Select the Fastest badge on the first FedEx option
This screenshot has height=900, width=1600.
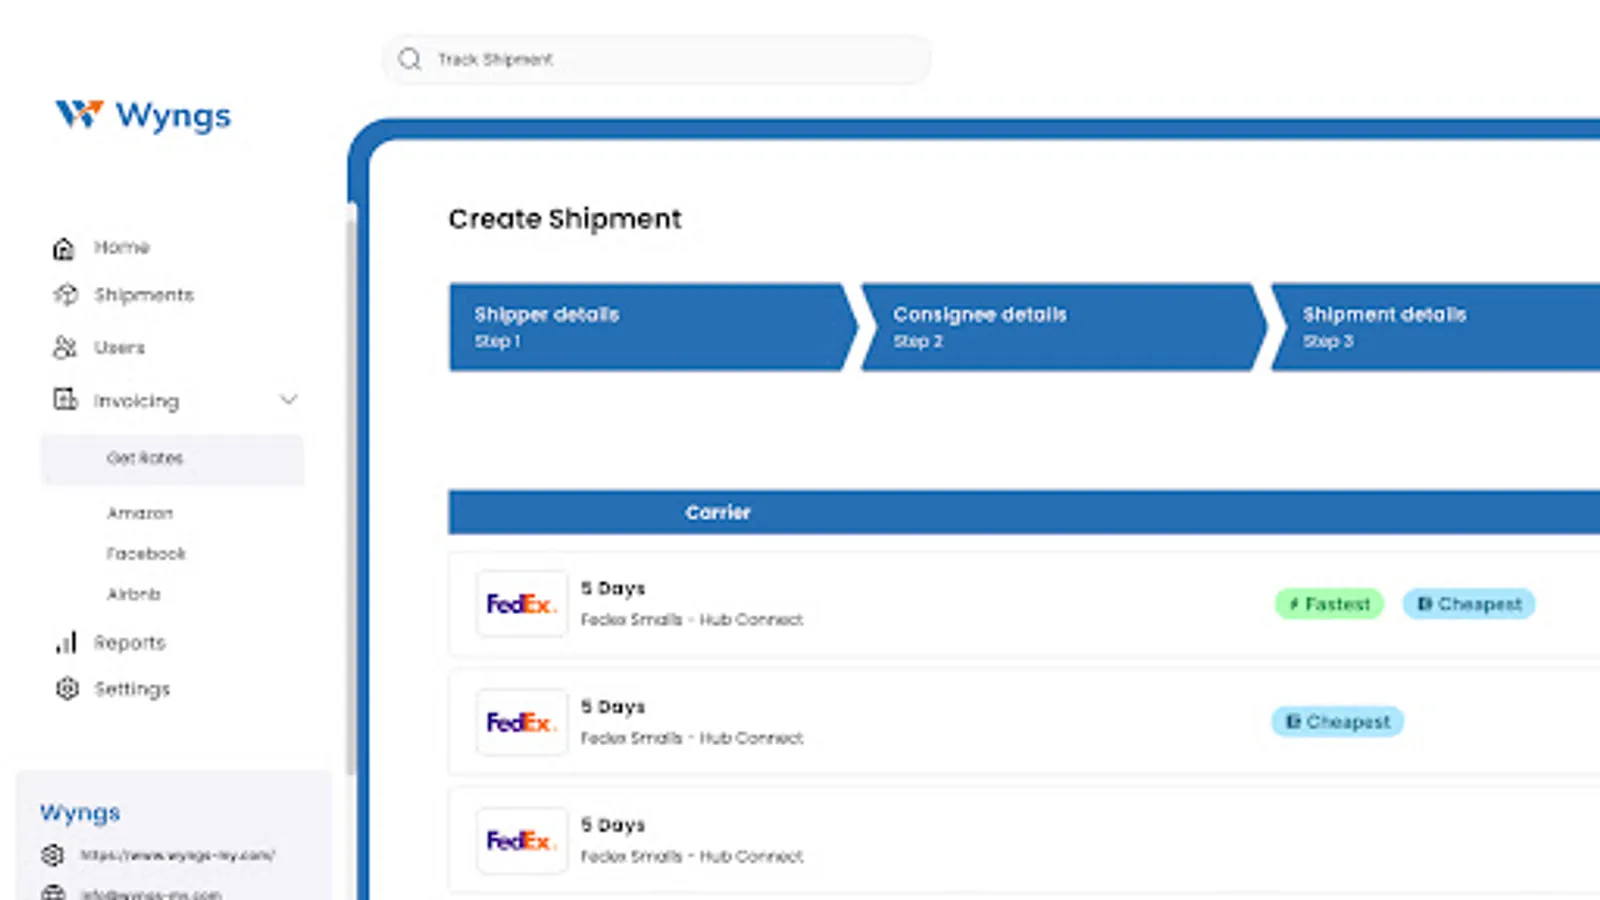[1328, 604]
